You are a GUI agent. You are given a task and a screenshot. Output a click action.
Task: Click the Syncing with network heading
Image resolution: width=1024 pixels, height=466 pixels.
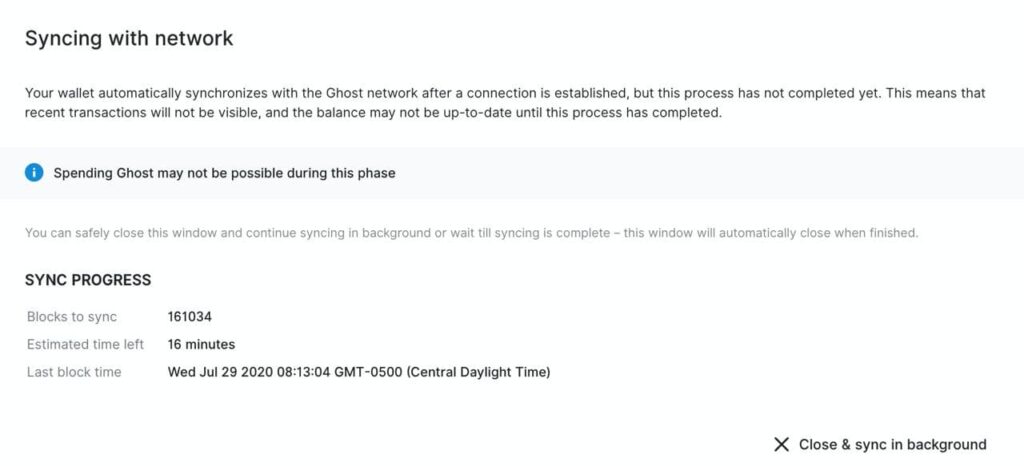[128, 39]
